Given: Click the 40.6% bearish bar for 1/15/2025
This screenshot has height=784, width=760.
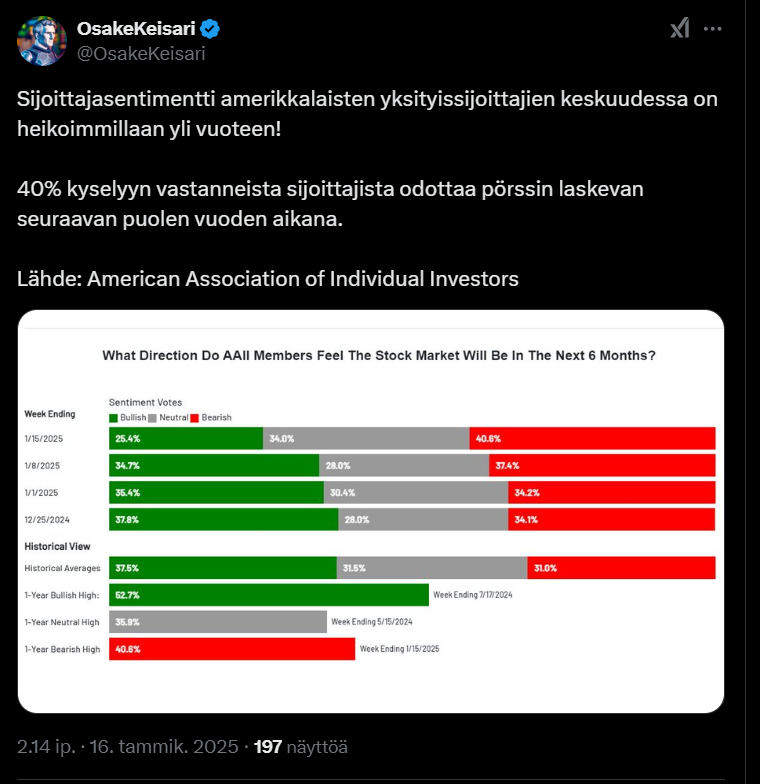Looking at the screenshot, I should [x=592, y=438].
